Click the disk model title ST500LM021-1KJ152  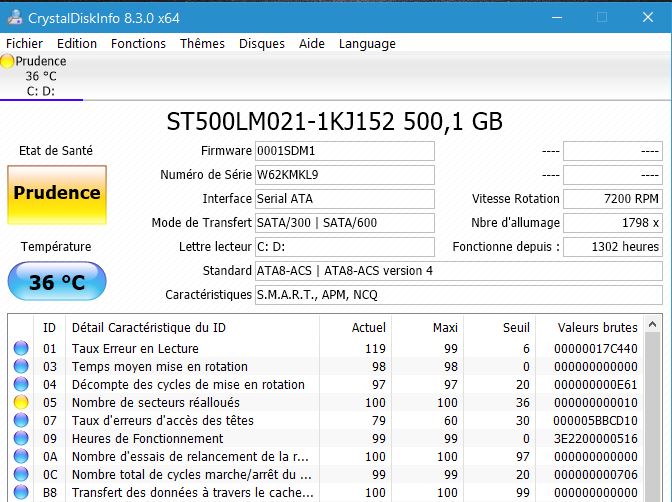click(x=334, y=121)
